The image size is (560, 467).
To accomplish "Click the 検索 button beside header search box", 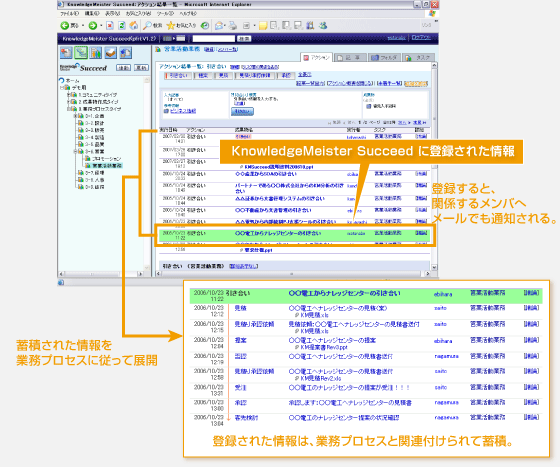I will point(244,39).
